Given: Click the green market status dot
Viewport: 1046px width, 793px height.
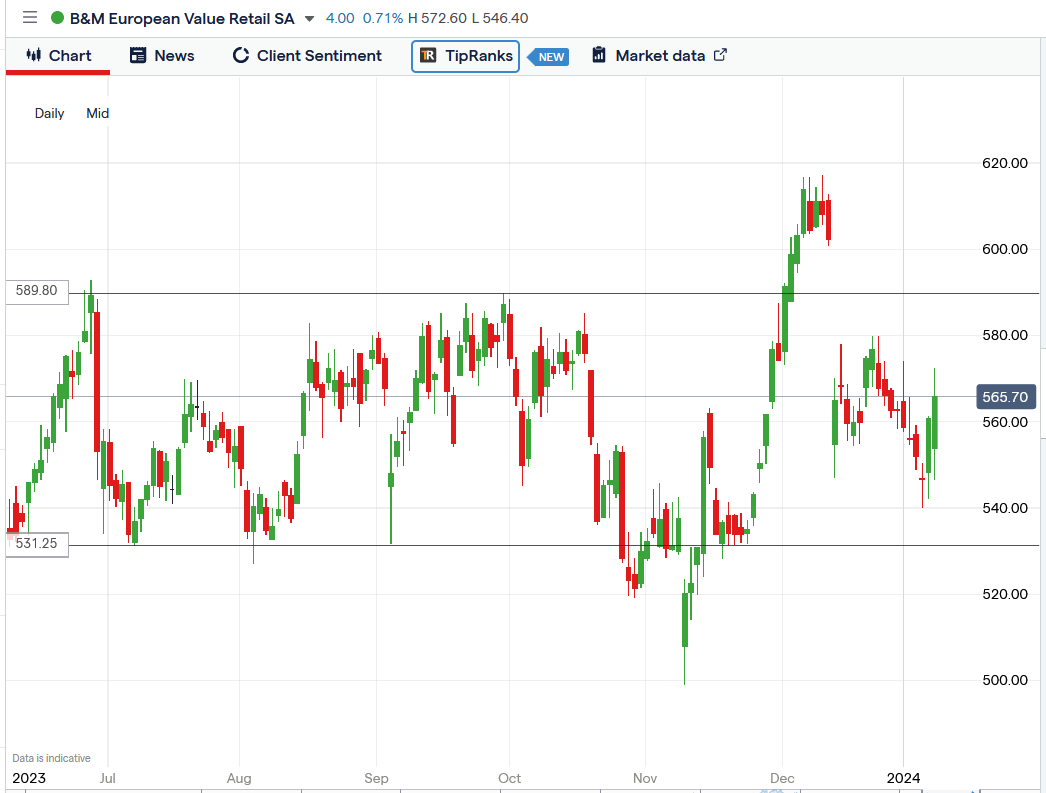Looking at the screenshot, I should click(x=57, y=18).
